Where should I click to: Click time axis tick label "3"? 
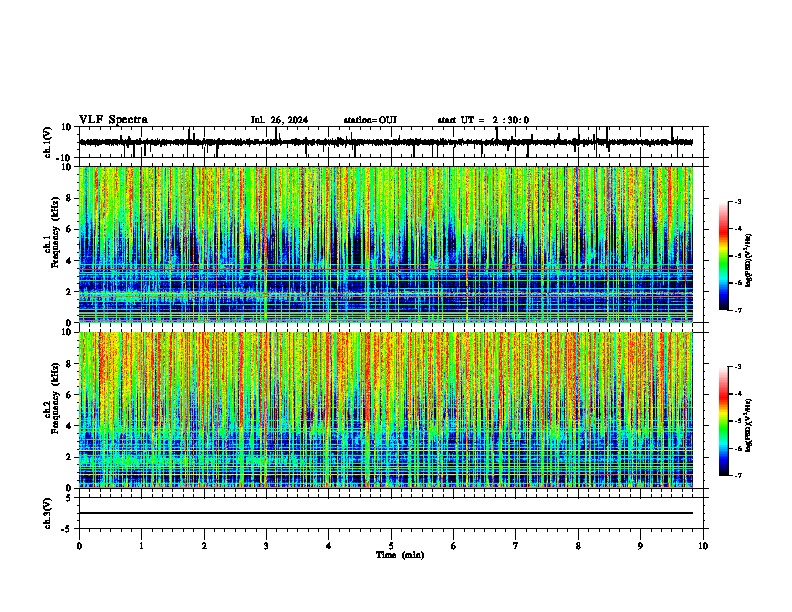click(266, 546)
